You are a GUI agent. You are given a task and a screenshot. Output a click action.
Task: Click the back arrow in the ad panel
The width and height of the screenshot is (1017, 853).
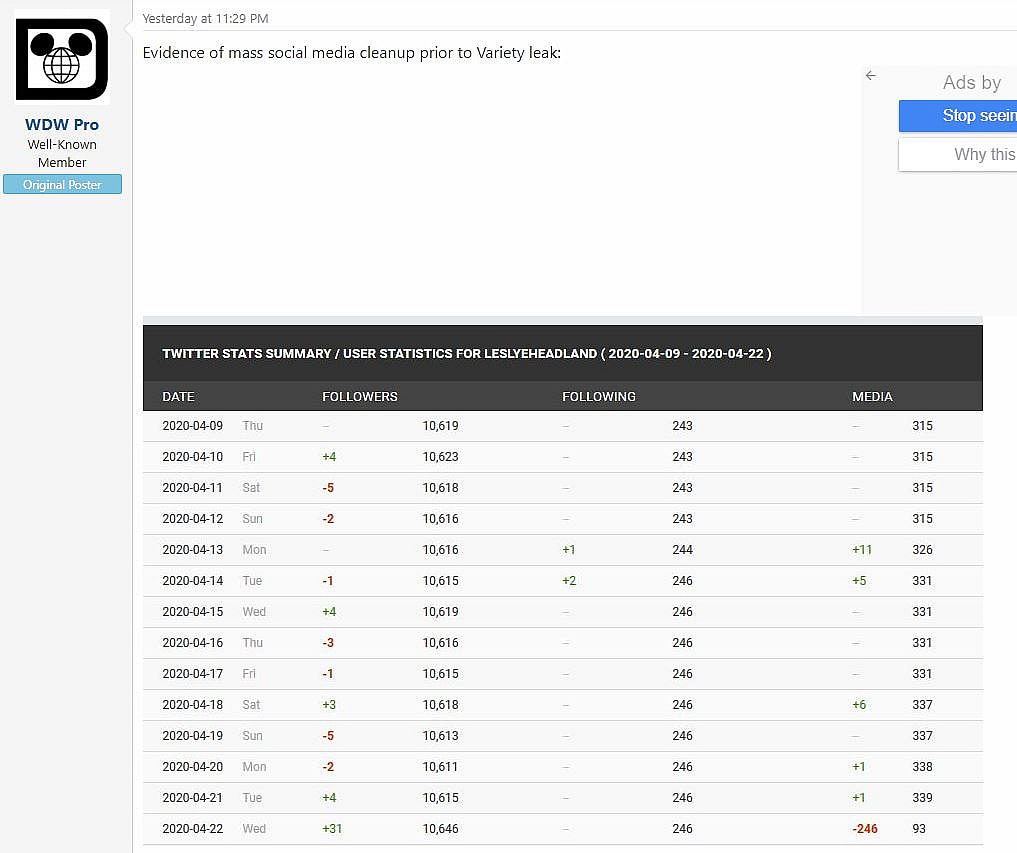coord(871,76)
